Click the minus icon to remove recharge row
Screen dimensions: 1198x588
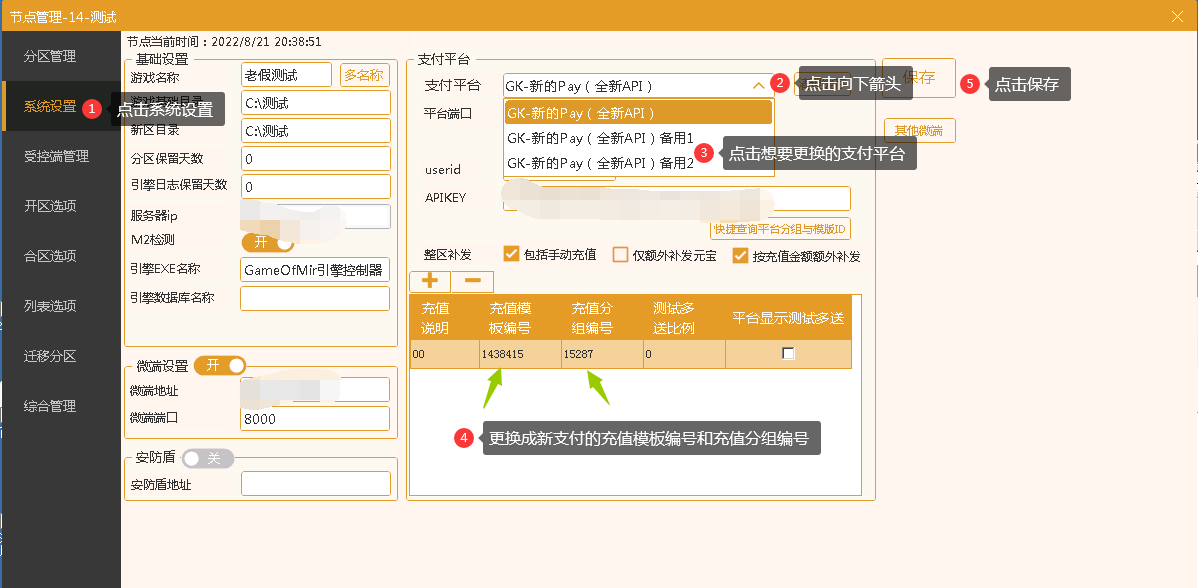[472, 282]
